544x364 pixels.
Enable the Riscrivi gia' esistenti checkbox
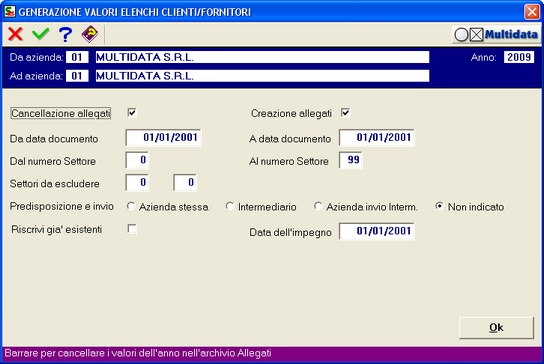click(x=132, y=229)
